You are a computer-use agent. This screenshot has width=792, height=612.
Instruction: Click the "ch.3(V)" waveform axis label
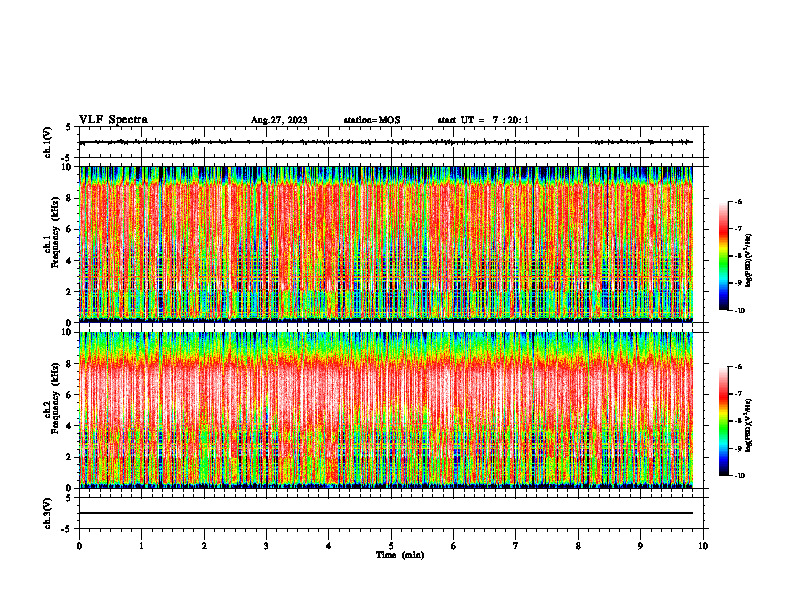click(x=48, y=513)
